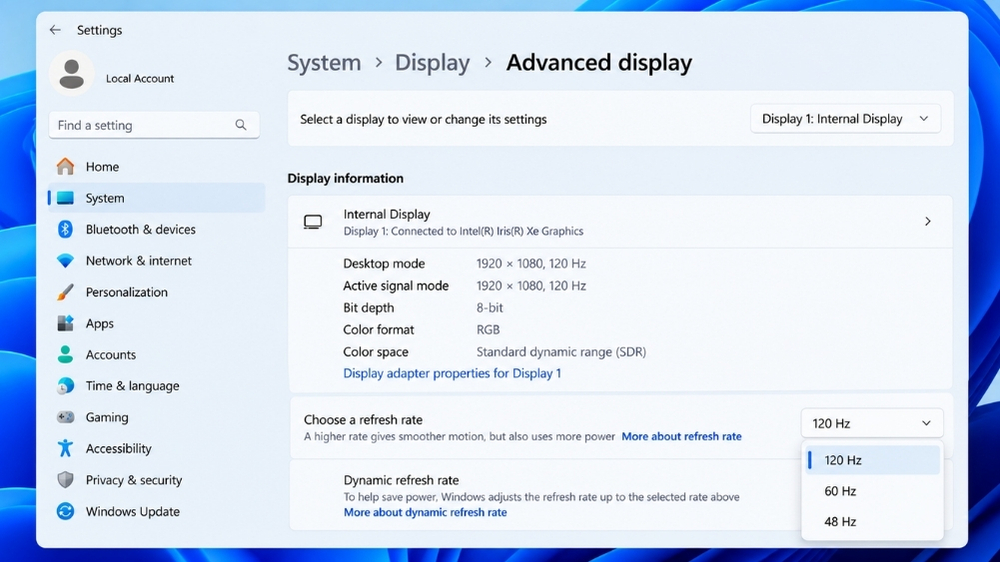Expand the Internal Display row chevron
1000x562 pixels.
click(x=928, y=221)
